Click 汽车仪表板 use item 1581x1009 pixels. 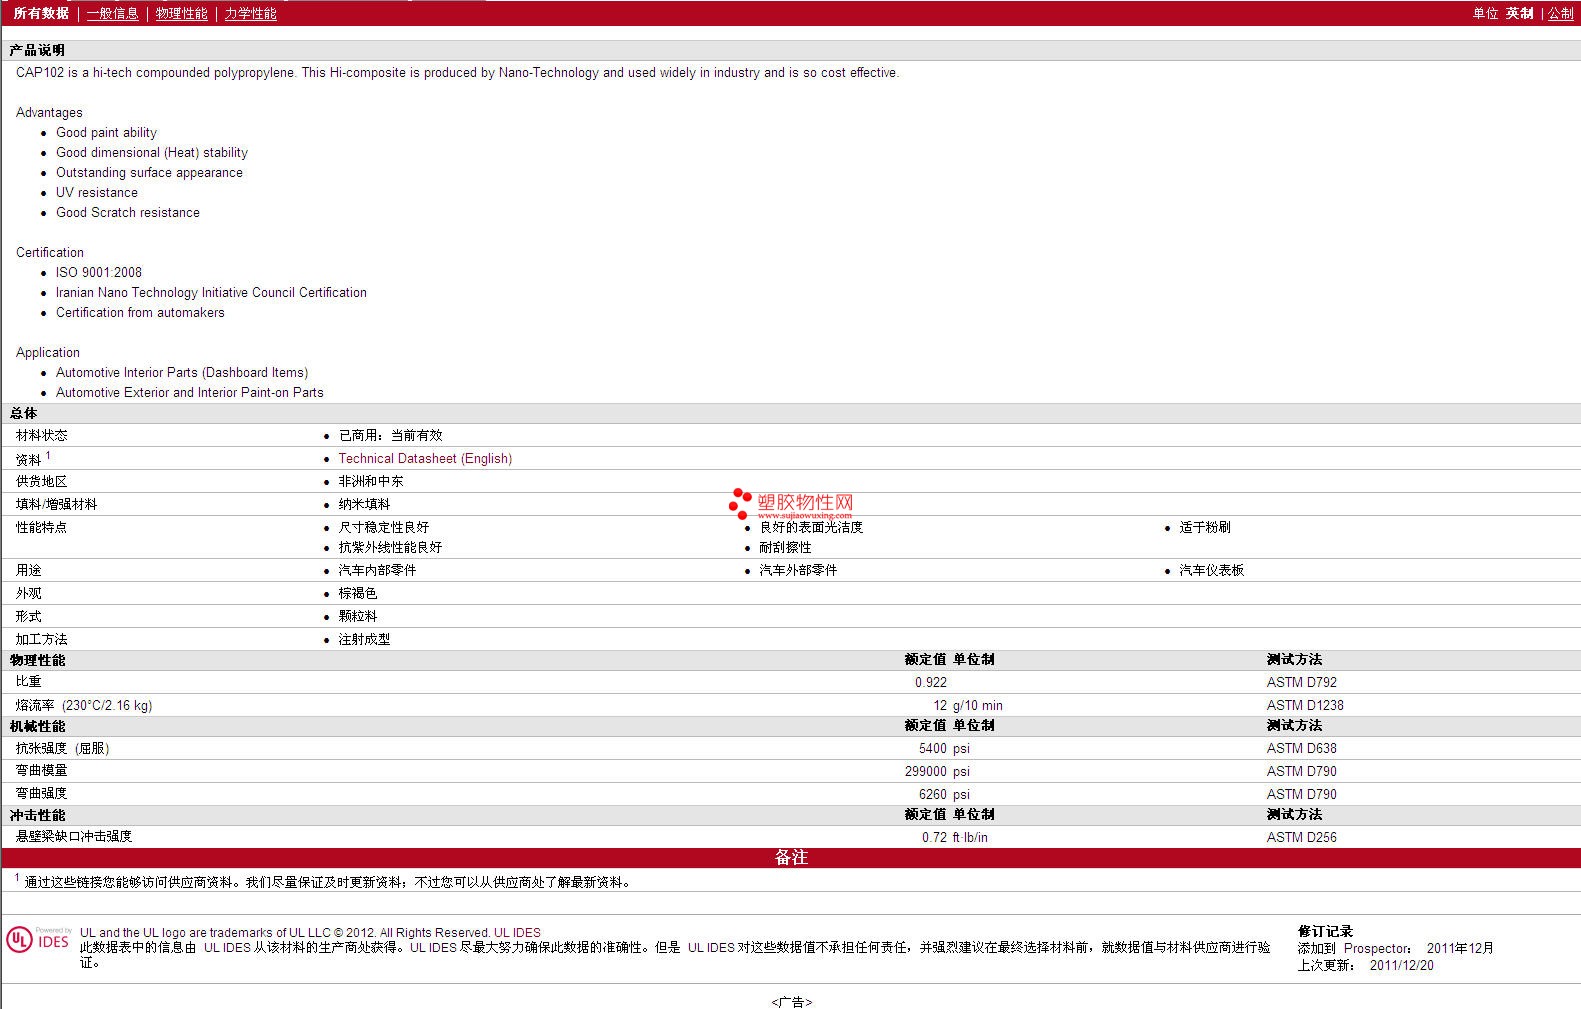[1211, 570]
